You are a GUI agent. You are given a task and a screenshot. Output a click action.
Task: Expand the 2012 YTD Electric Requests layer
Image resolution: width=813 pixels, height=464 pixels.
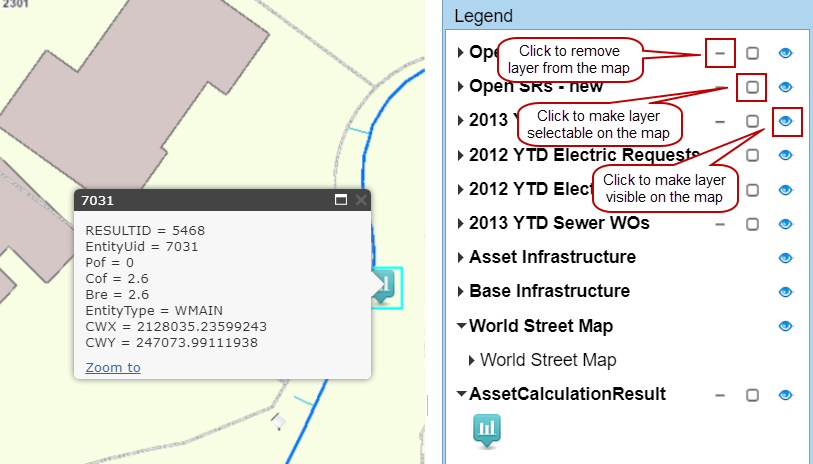pyautogui.click(x=460, y=155)
